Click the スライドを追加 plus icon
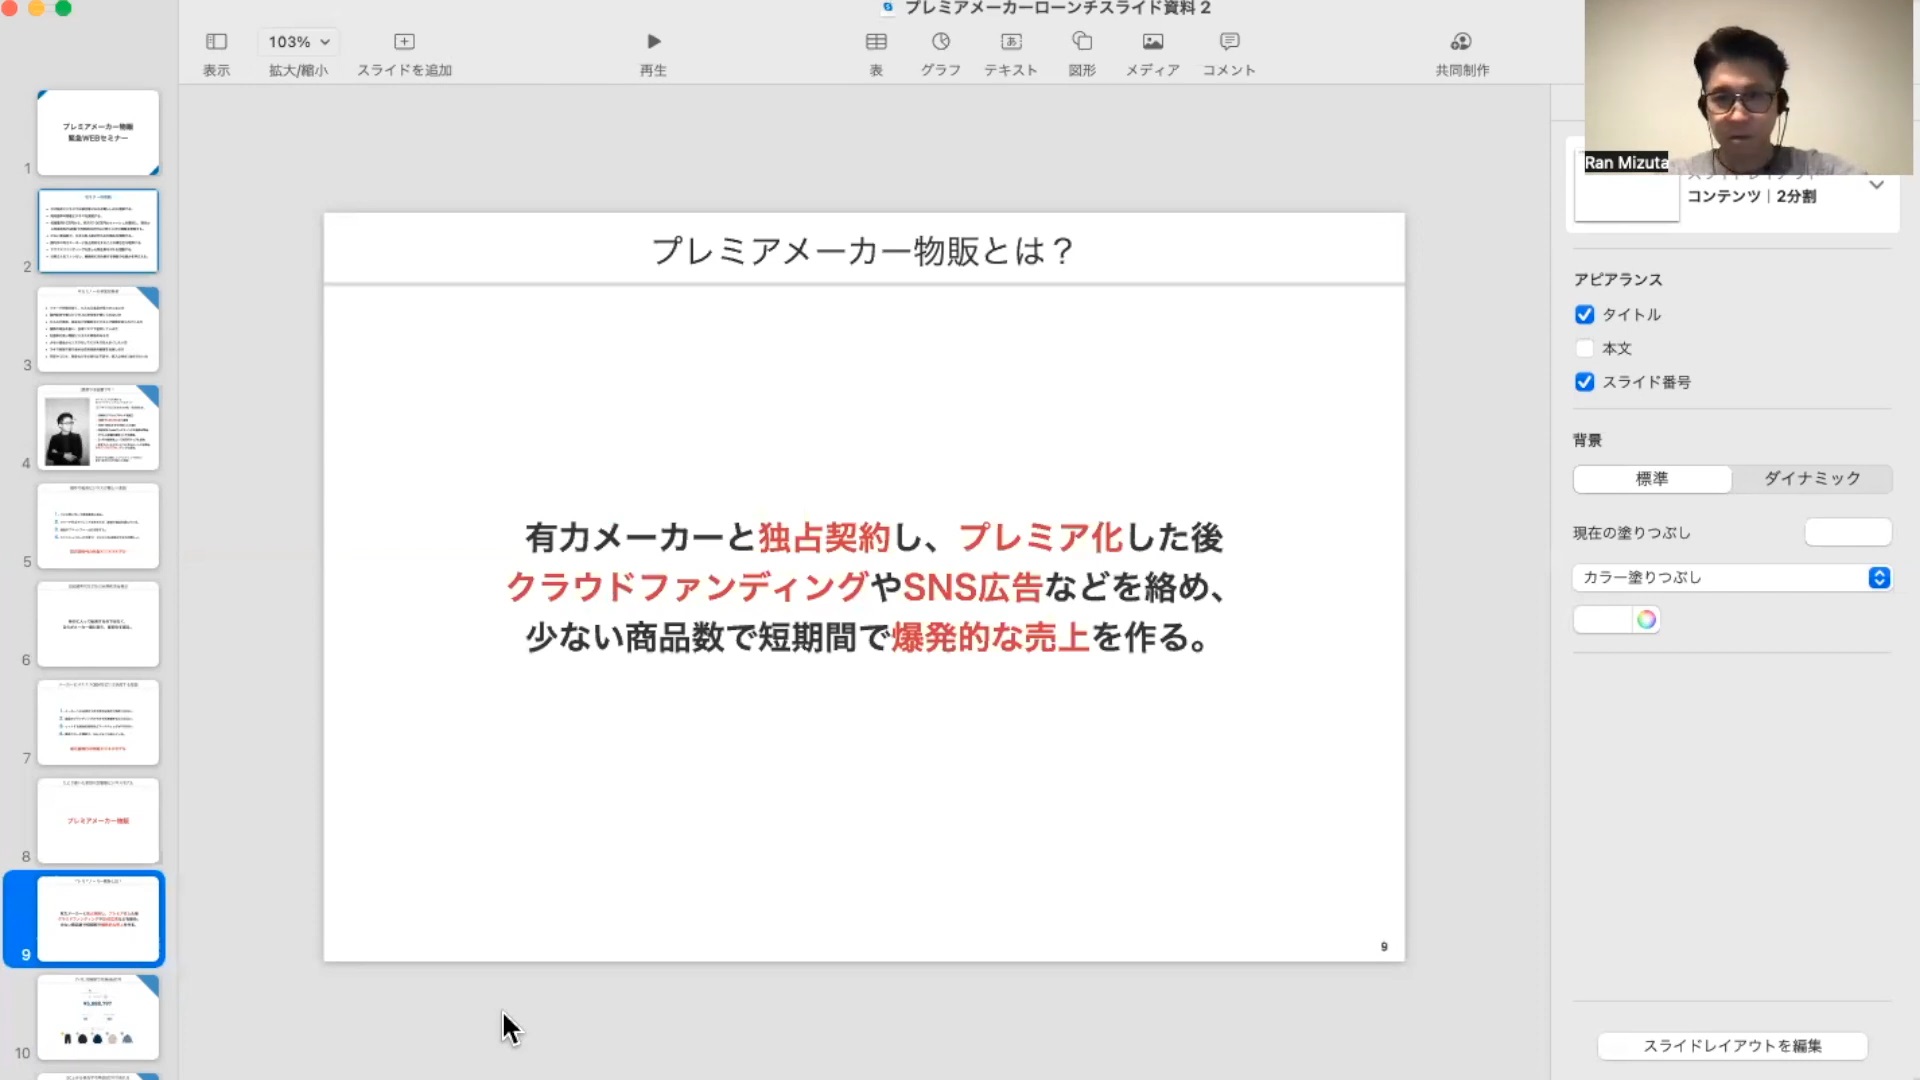 (x=404, y=41)
